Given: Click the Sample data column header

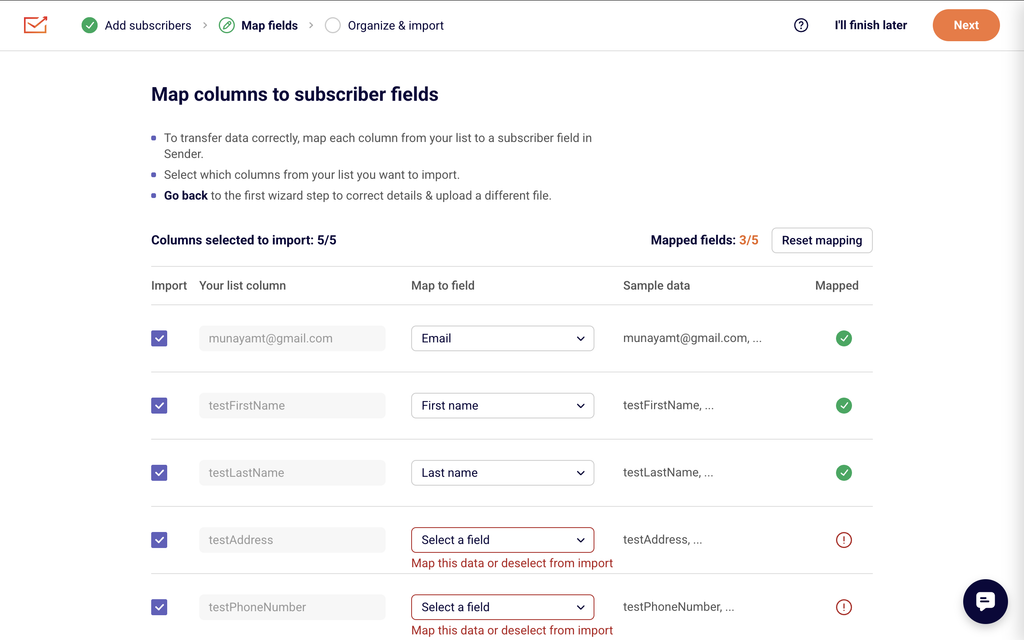Looking at the screenshot, I should point(656,285).
